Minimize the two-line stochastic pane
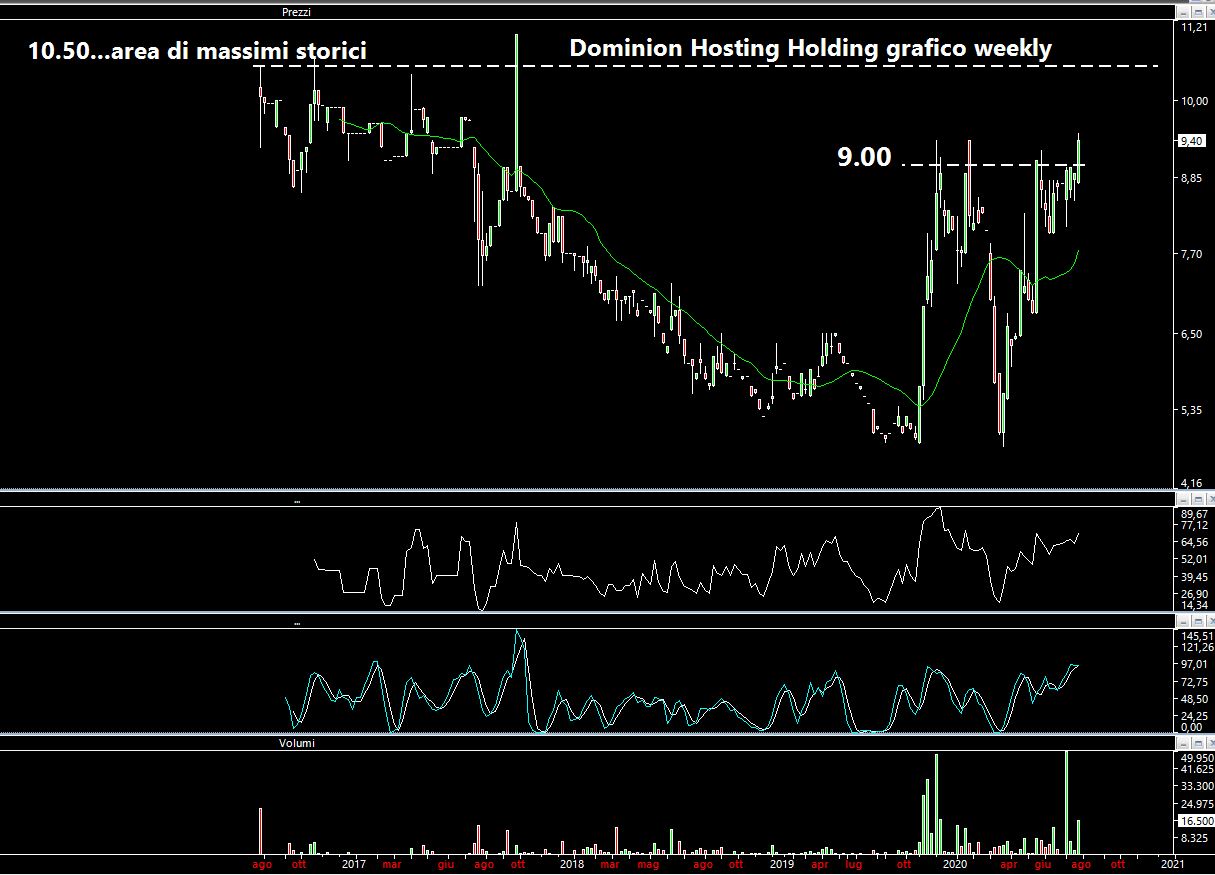The width and height of the screenshot is (1215, 875). (1183, 621)
